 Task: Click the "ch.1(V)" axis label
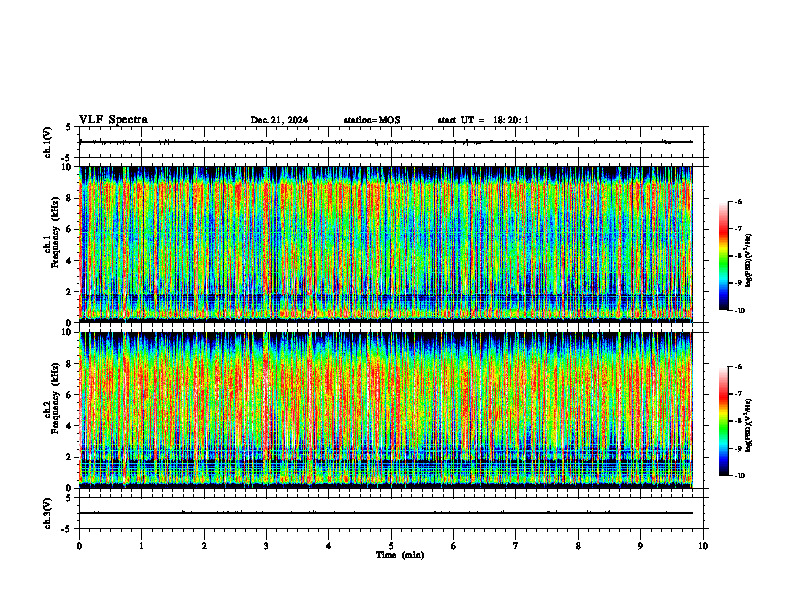pyautogui.click(x=47, y=142)
